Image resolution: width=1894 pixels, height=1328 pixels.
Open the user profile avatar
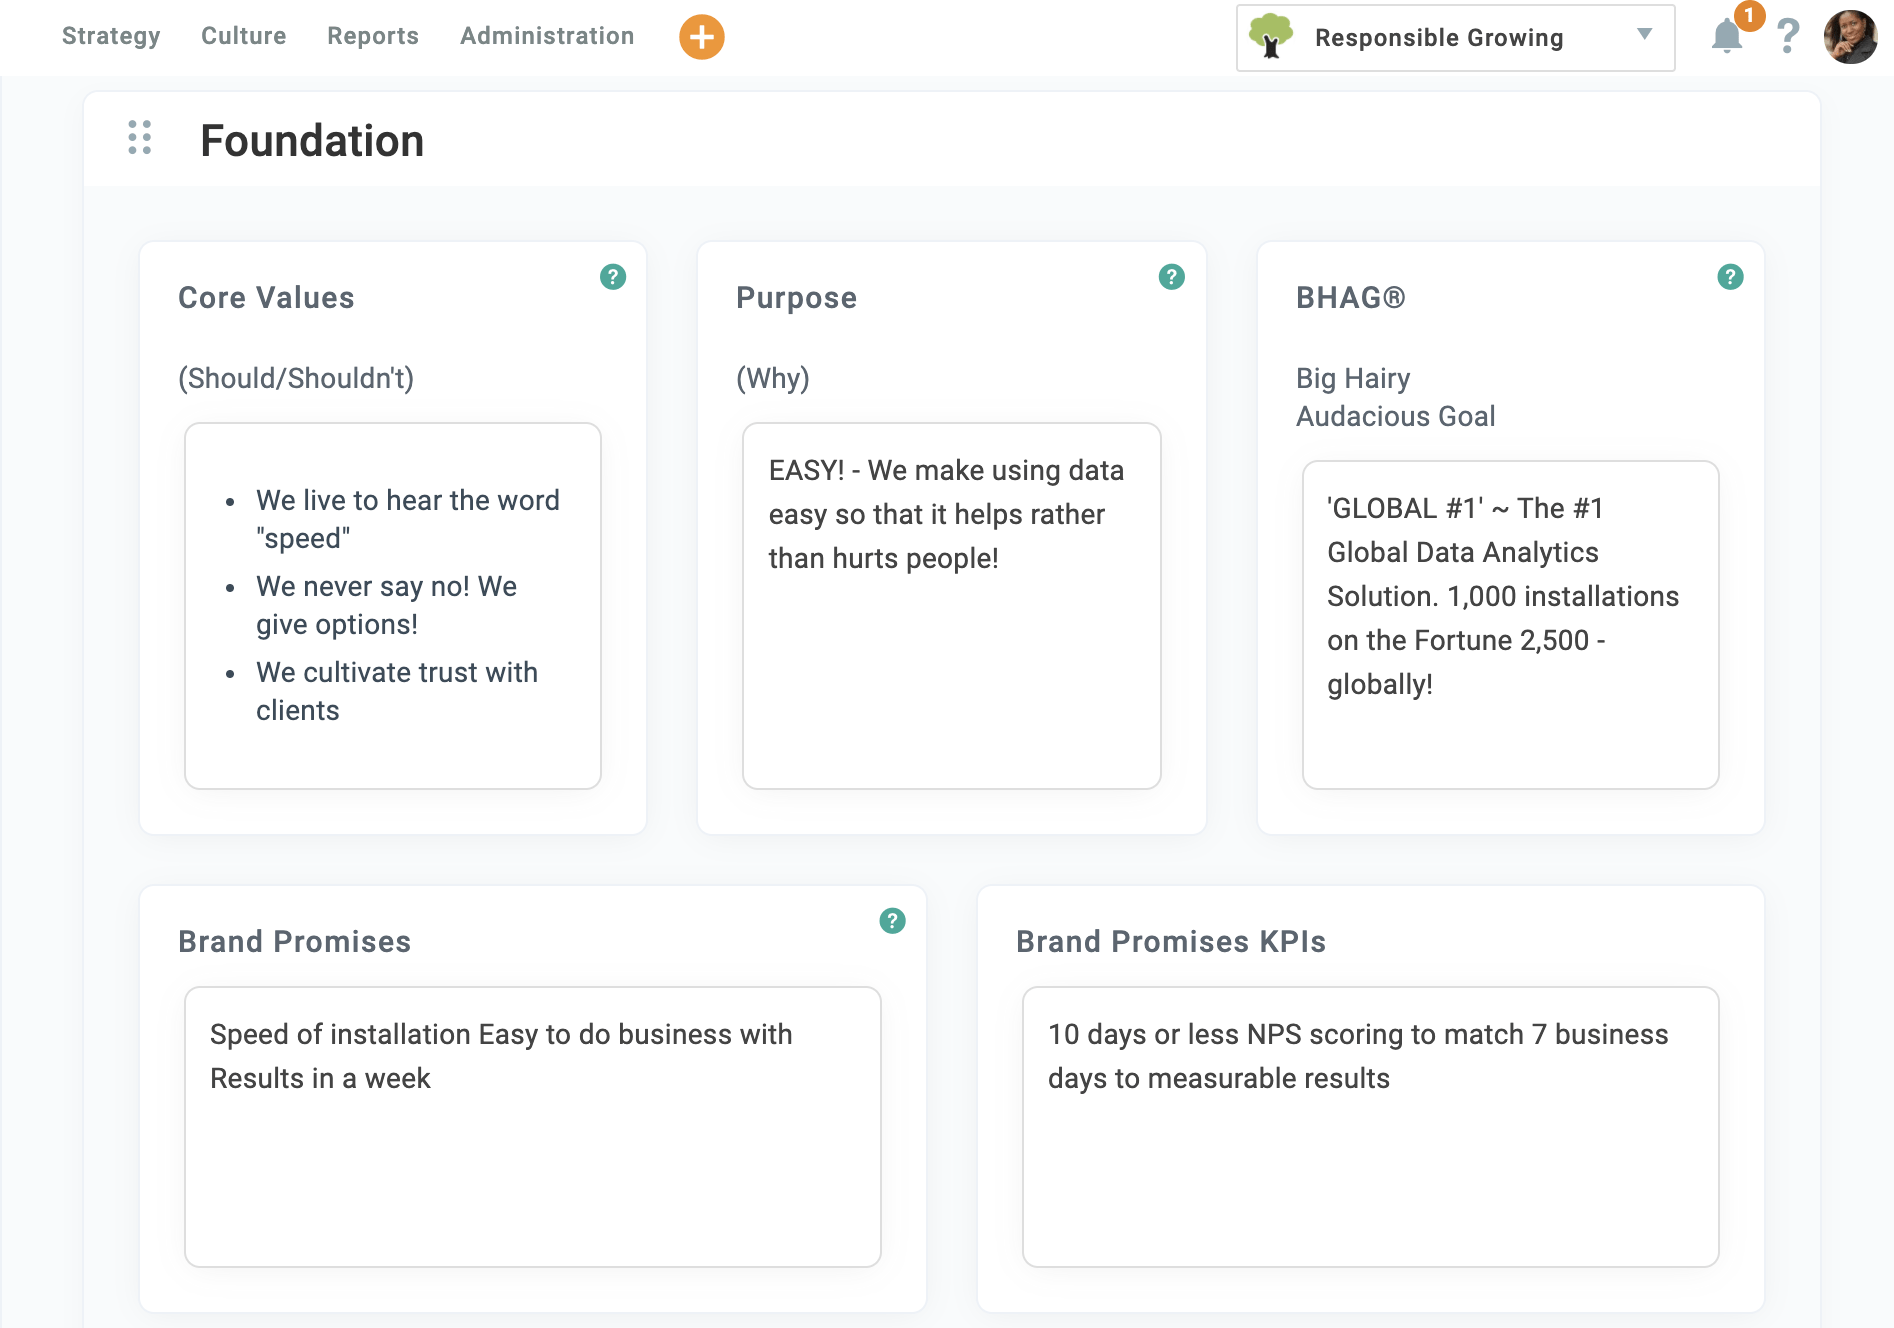[x=1849, y=37]
